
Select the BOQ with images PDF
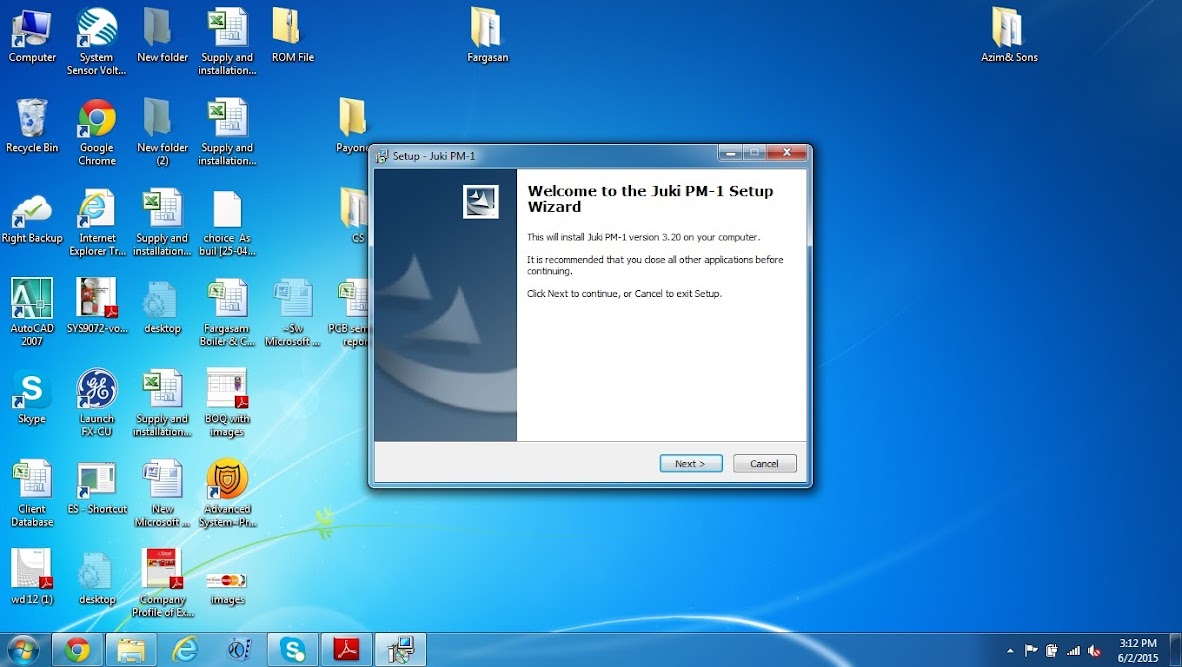(x=227, y=403)
